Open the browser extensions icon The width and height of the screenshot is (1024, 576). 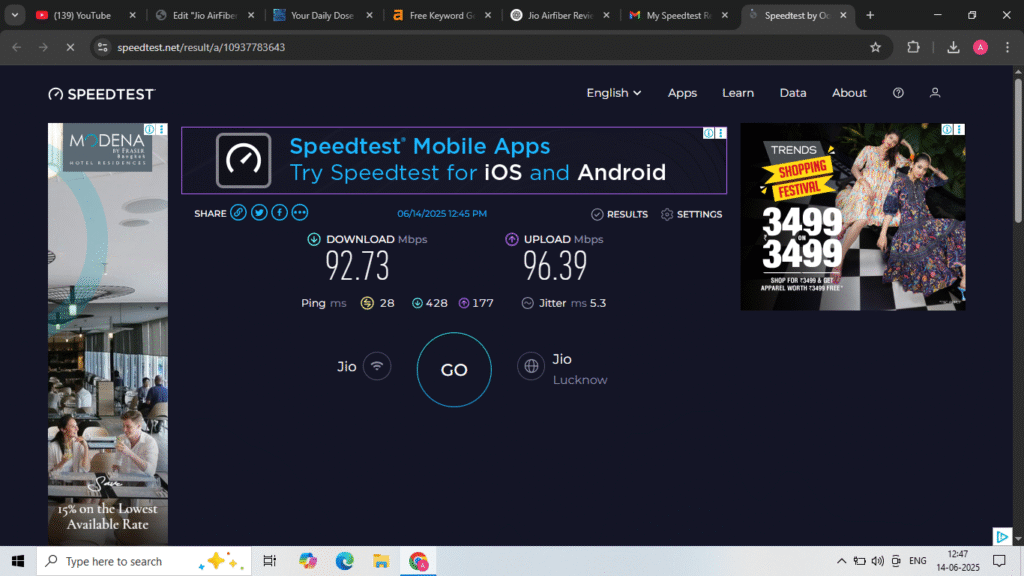(913, 47)
